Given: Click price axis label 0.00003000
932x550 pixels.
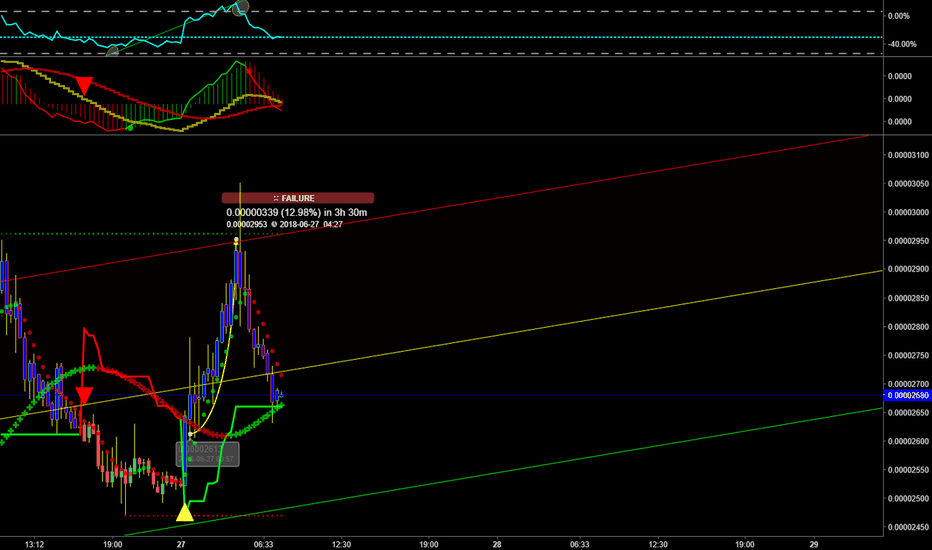Looking at the screenshot, I should [x=908, y=212].
